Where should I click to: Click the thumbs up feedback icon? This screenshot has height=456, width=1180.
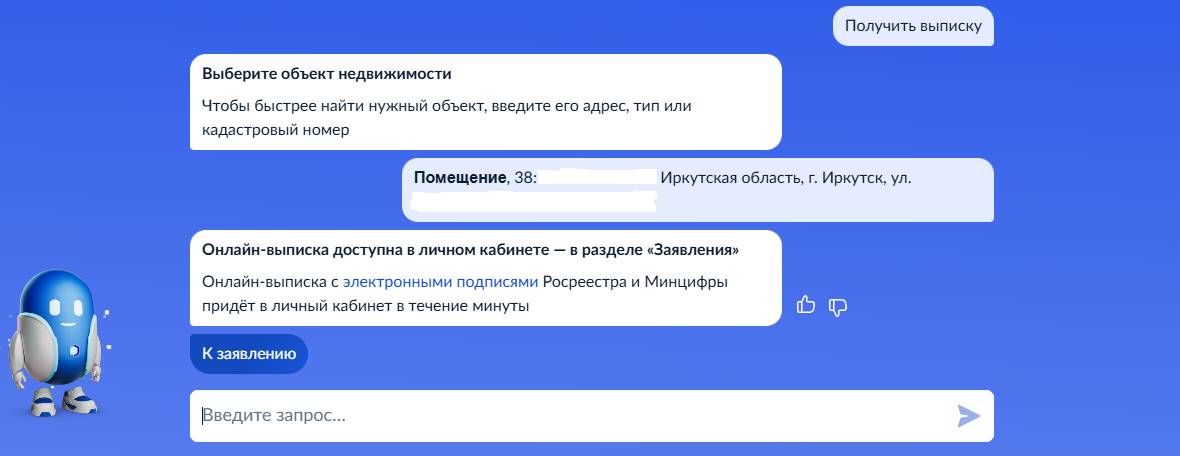[x=806, y=305]
